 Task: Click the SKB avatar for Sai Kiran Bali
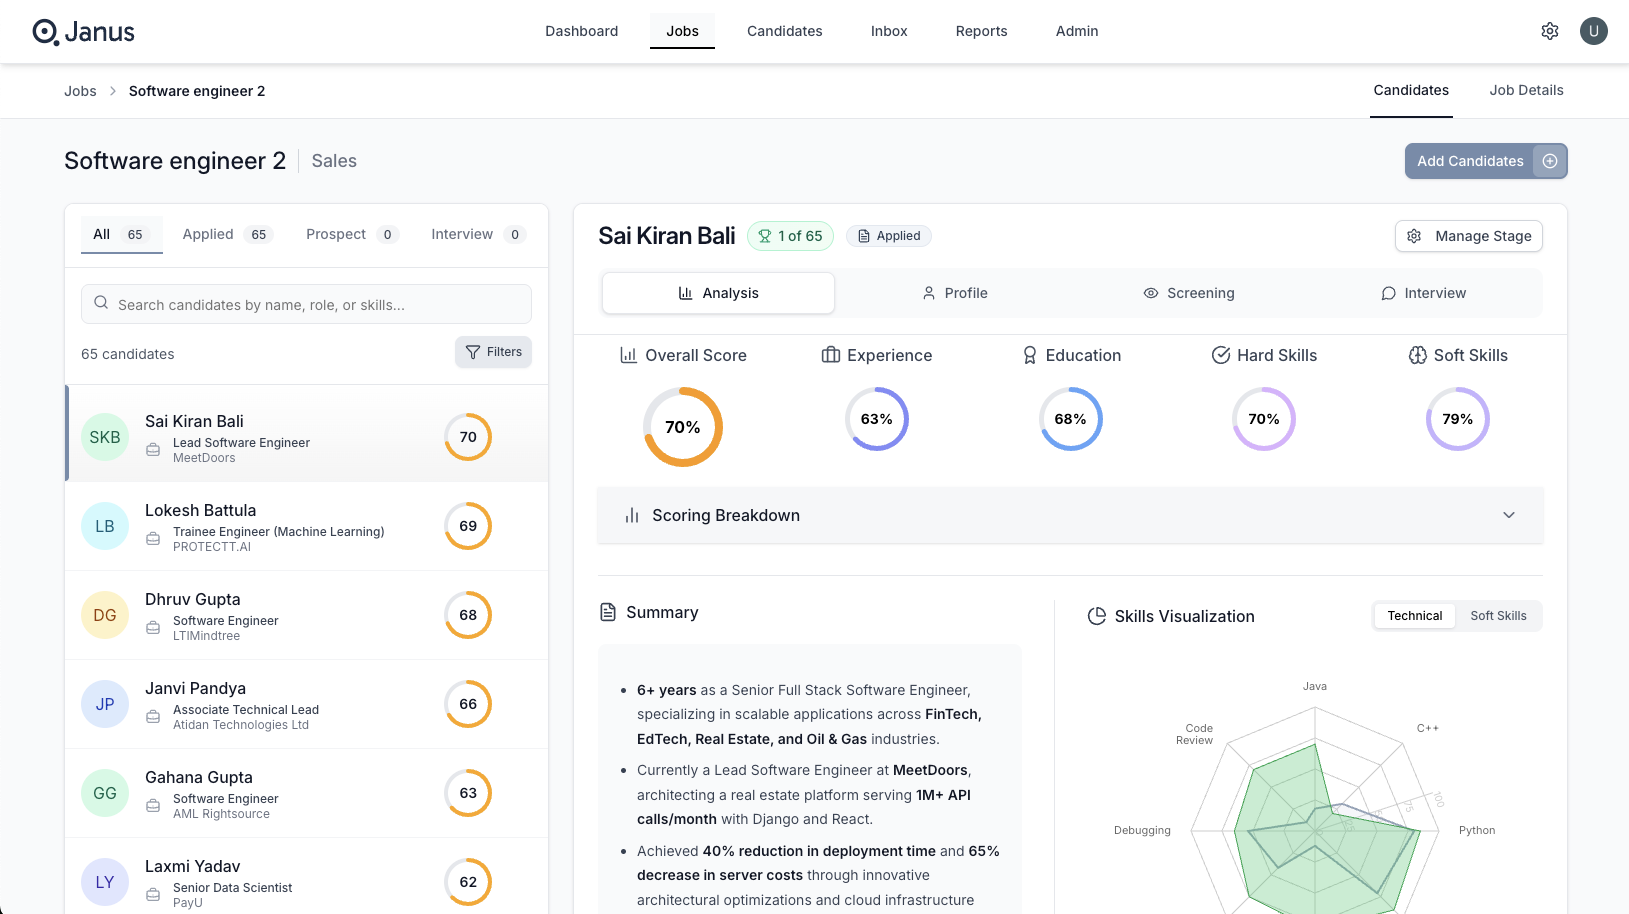104,437
